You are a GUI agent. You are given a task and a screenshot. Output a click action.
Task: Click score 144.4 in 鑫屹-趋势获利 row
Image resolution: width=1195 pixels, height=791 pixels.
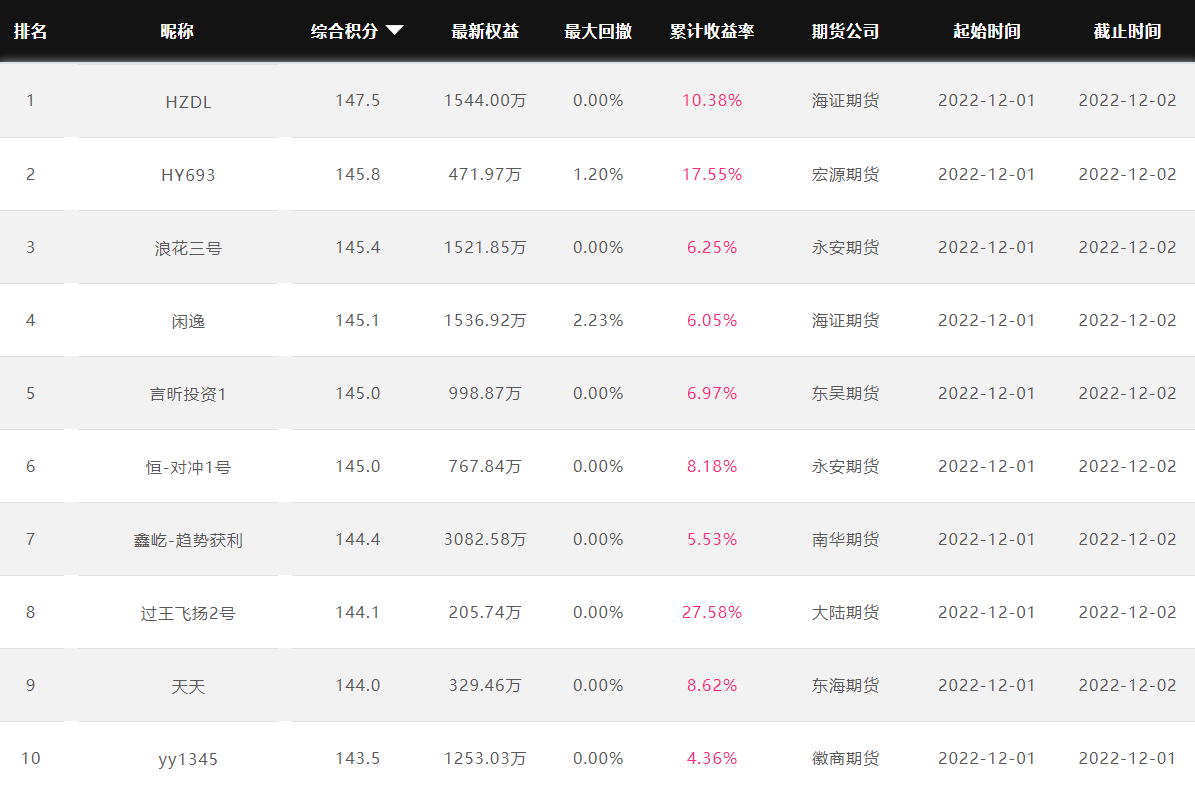coord(357,540)
